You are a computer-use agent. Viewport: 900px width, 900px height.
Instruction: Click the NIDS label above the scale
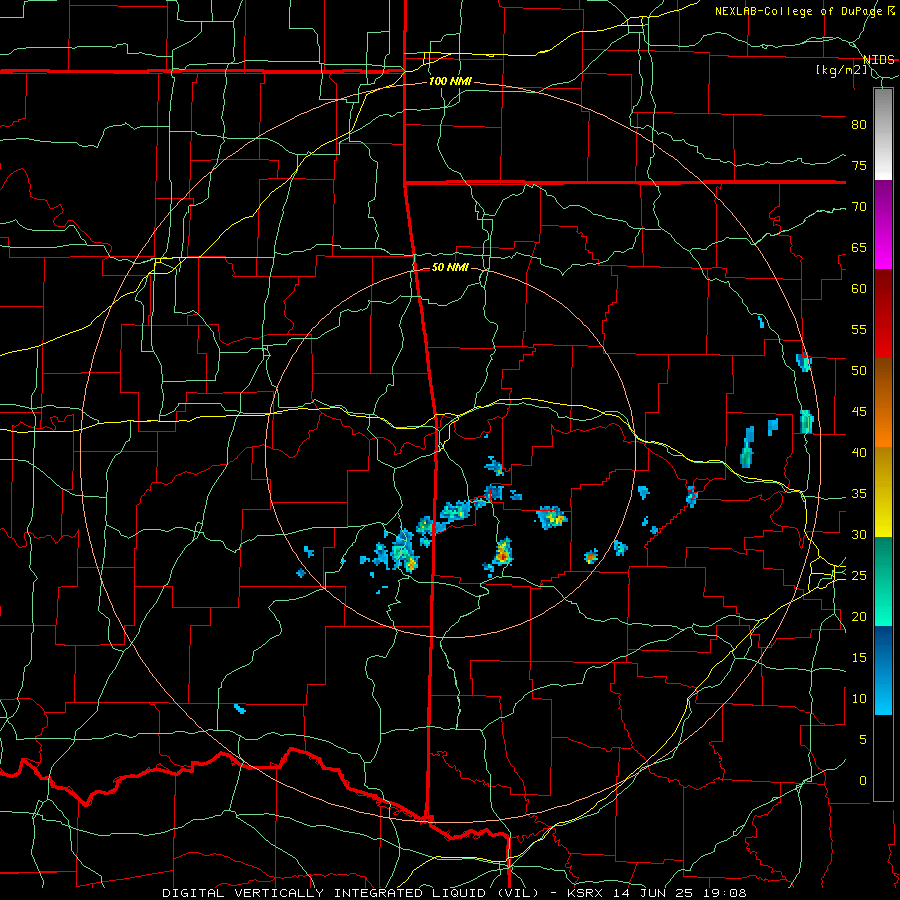(878, 60)
